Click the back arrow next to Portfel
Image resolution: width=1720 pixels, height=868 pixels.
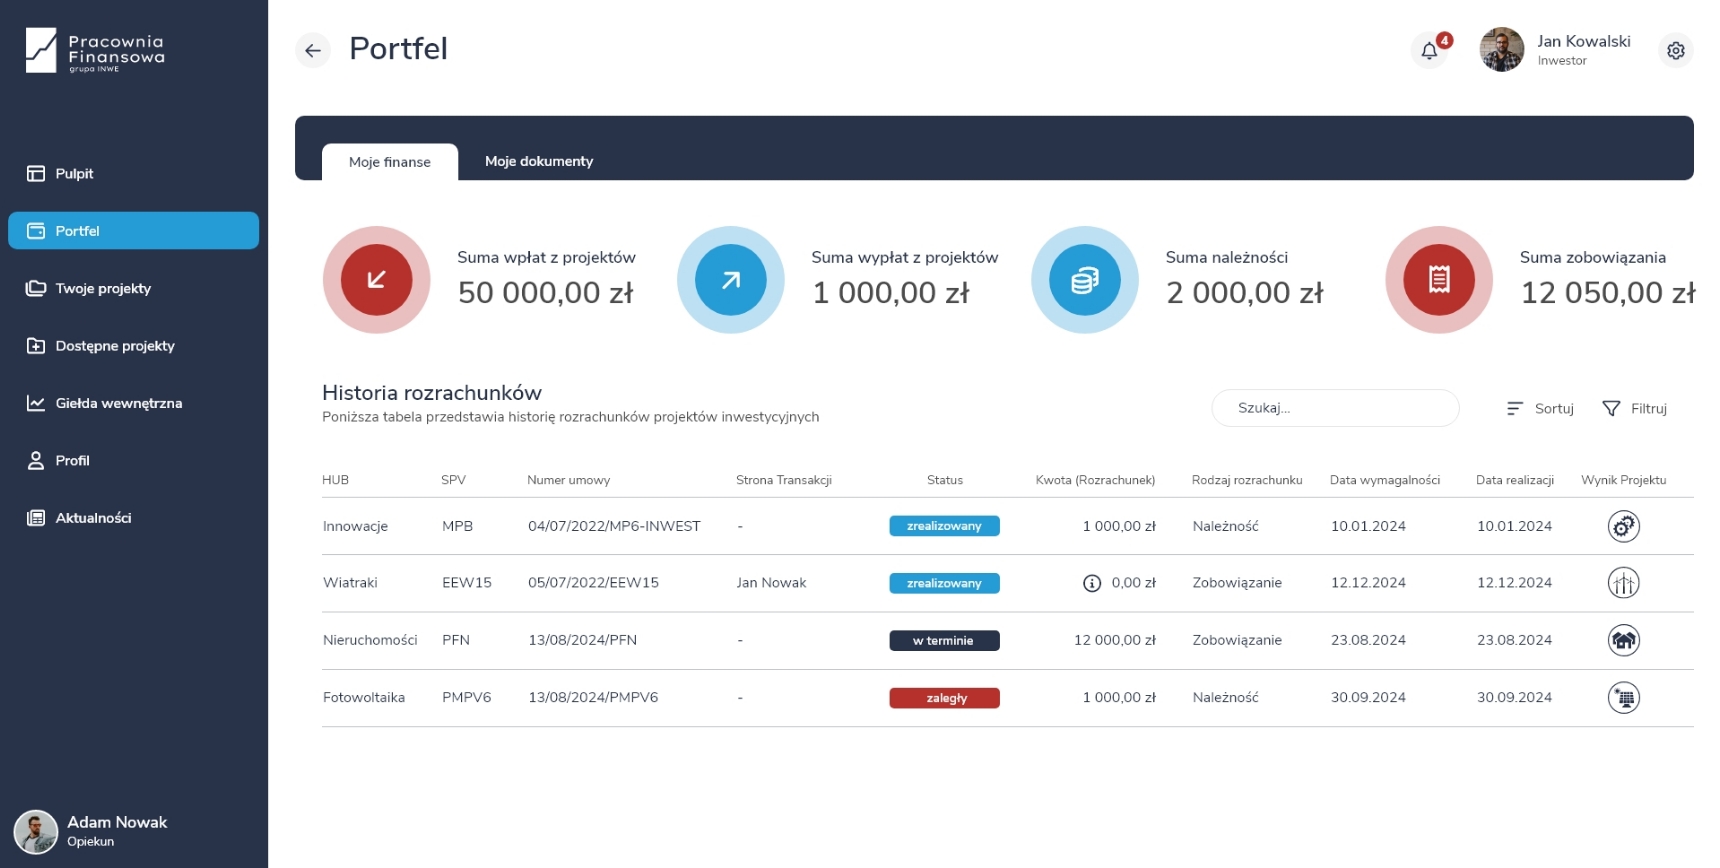point(313,50)
